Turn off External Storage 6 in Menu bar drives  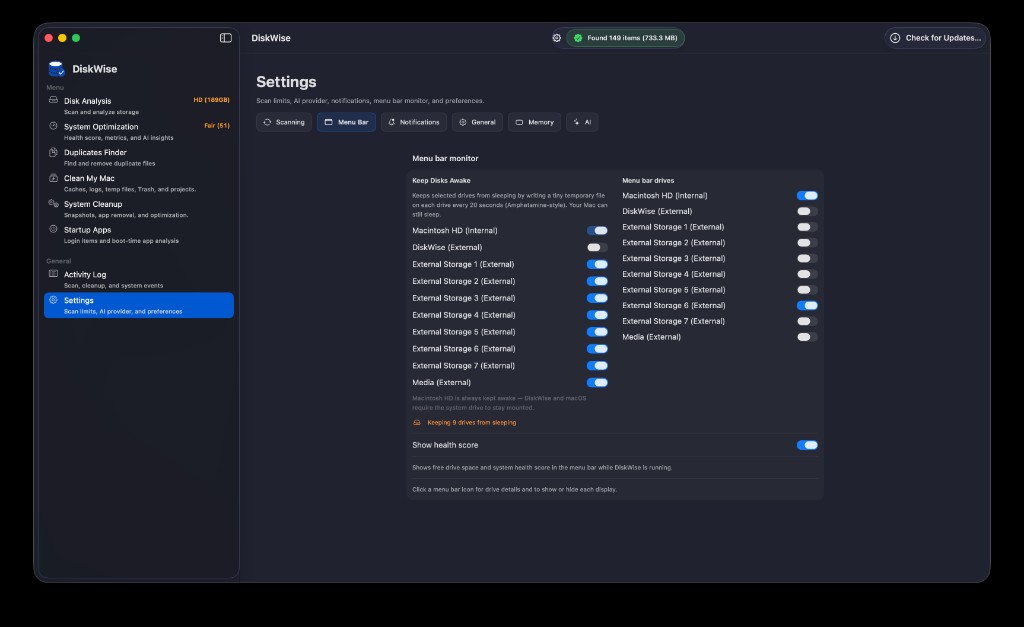(x=807, y=306)
